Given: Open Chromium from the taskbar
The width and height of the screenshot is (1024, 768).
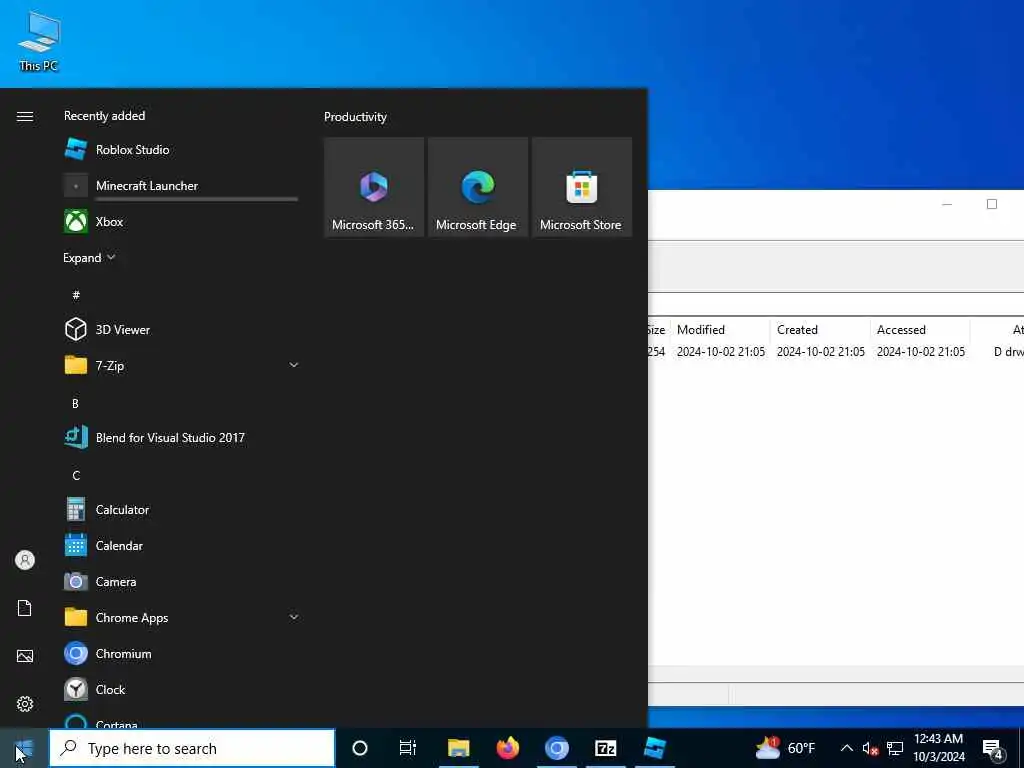Looking at the screenshot, I should [556, 748].
